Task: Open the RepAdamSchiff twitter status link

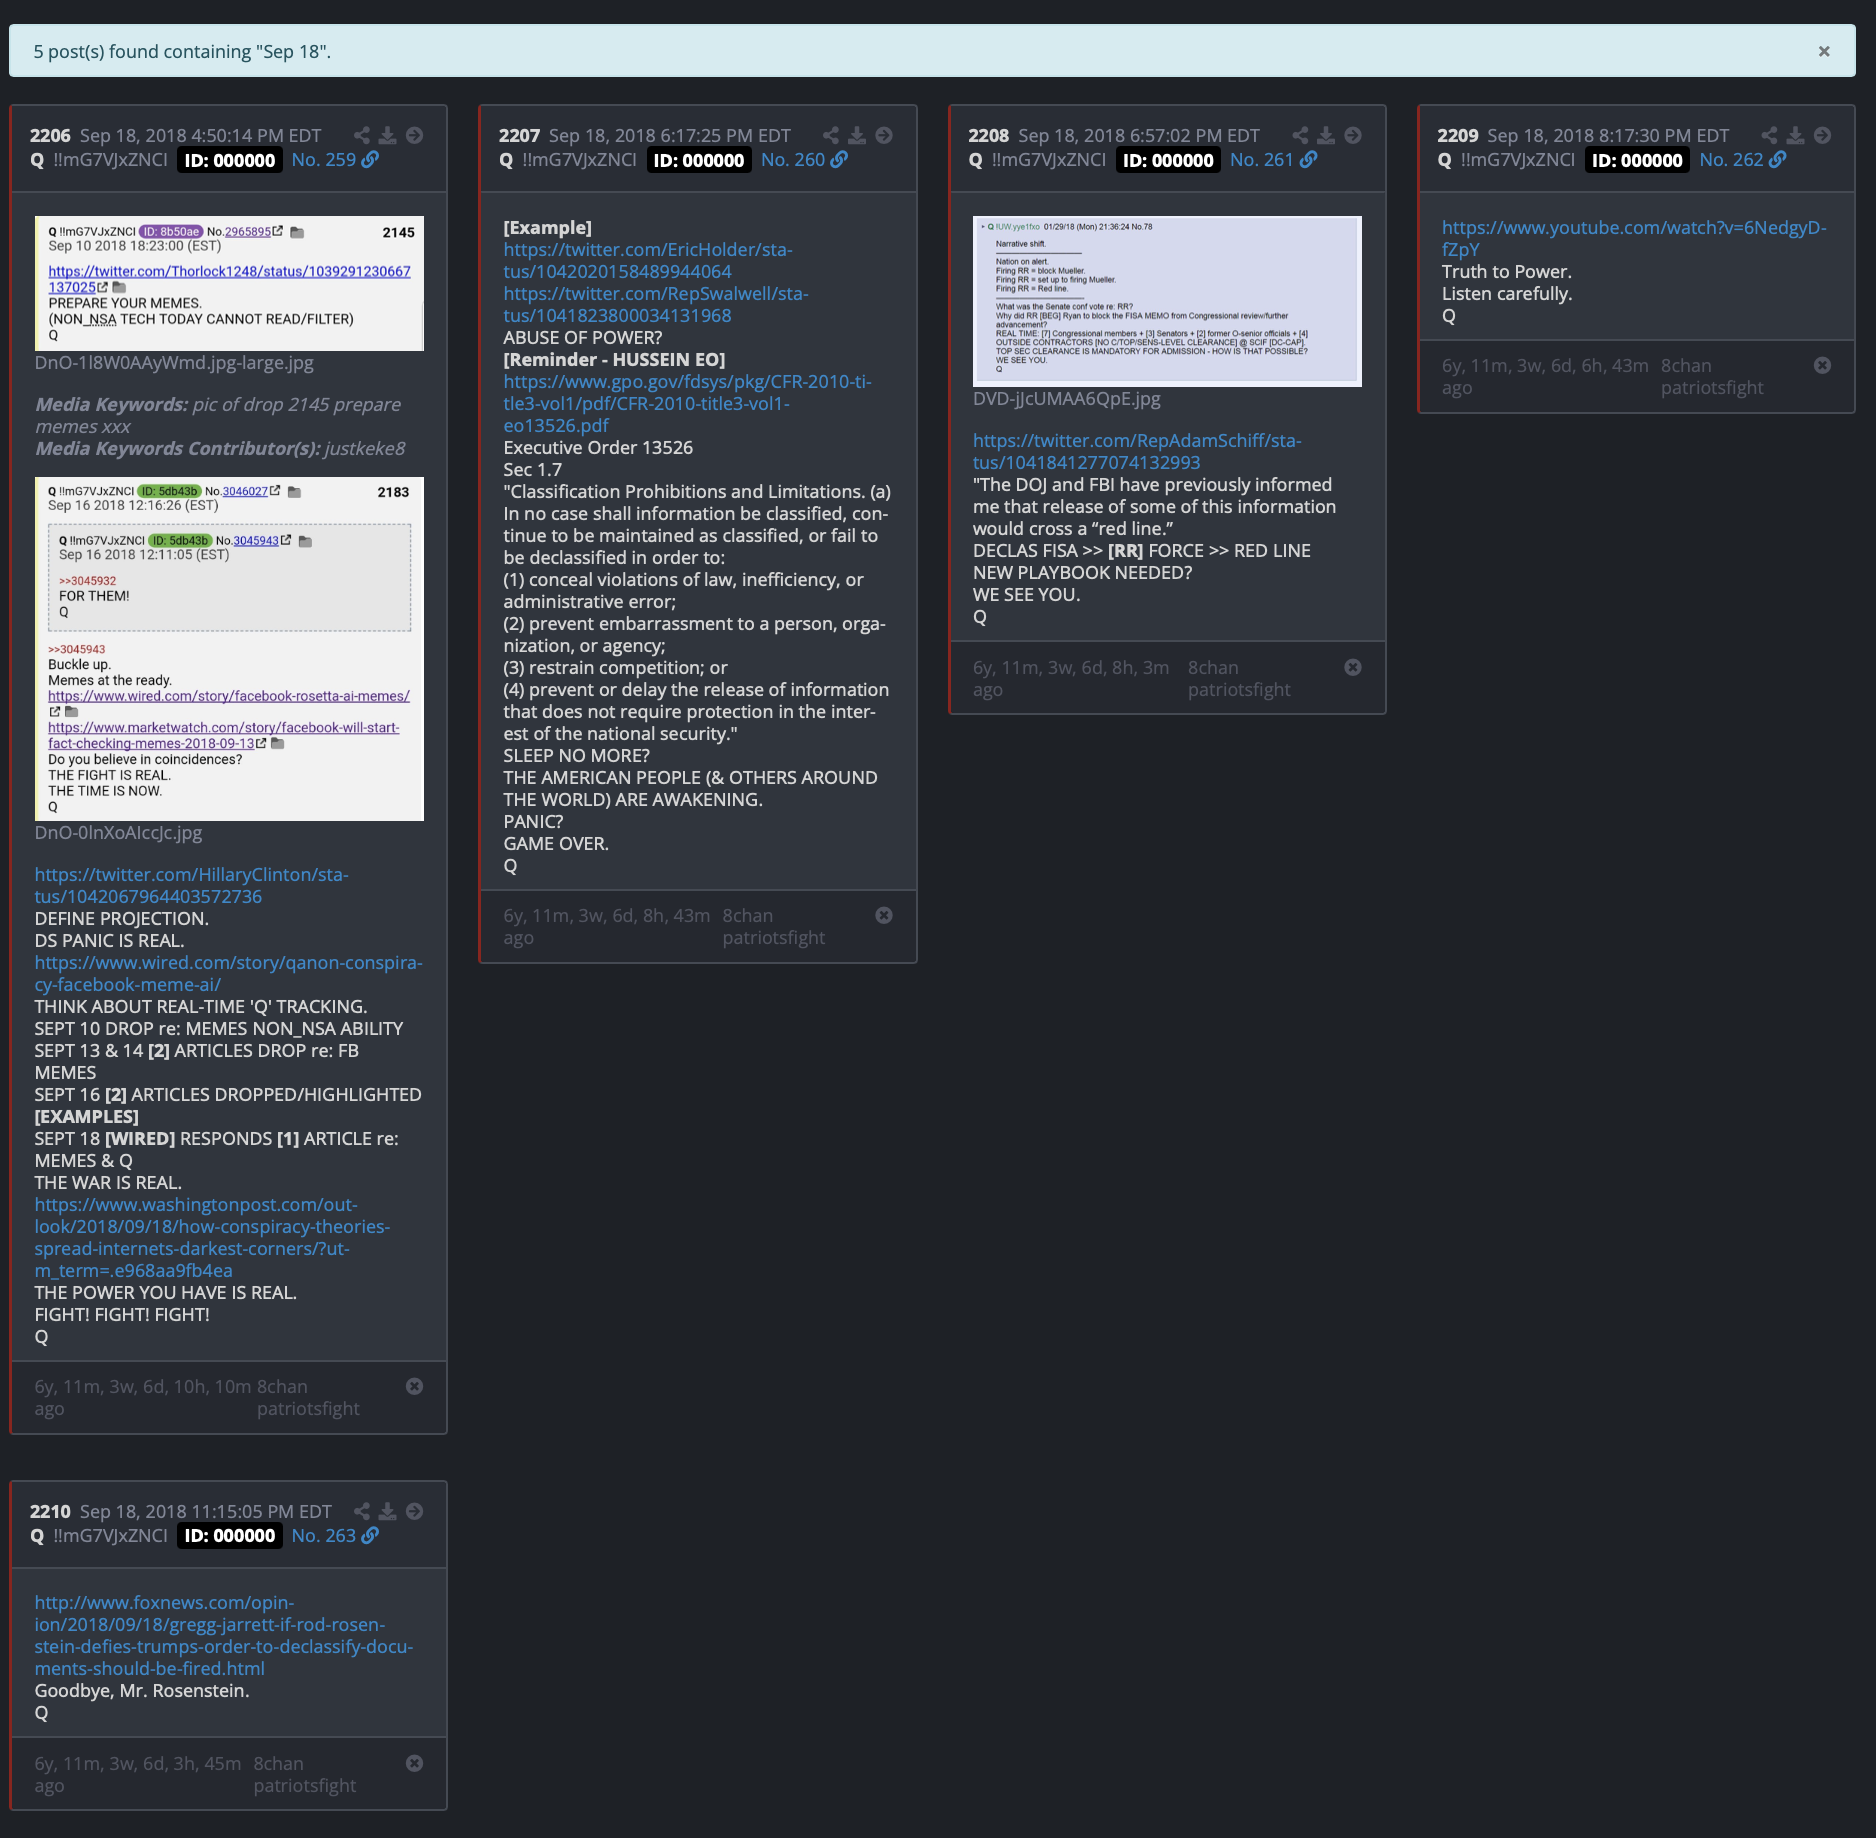Action: pyautogui.click(x=1136, y=451)
